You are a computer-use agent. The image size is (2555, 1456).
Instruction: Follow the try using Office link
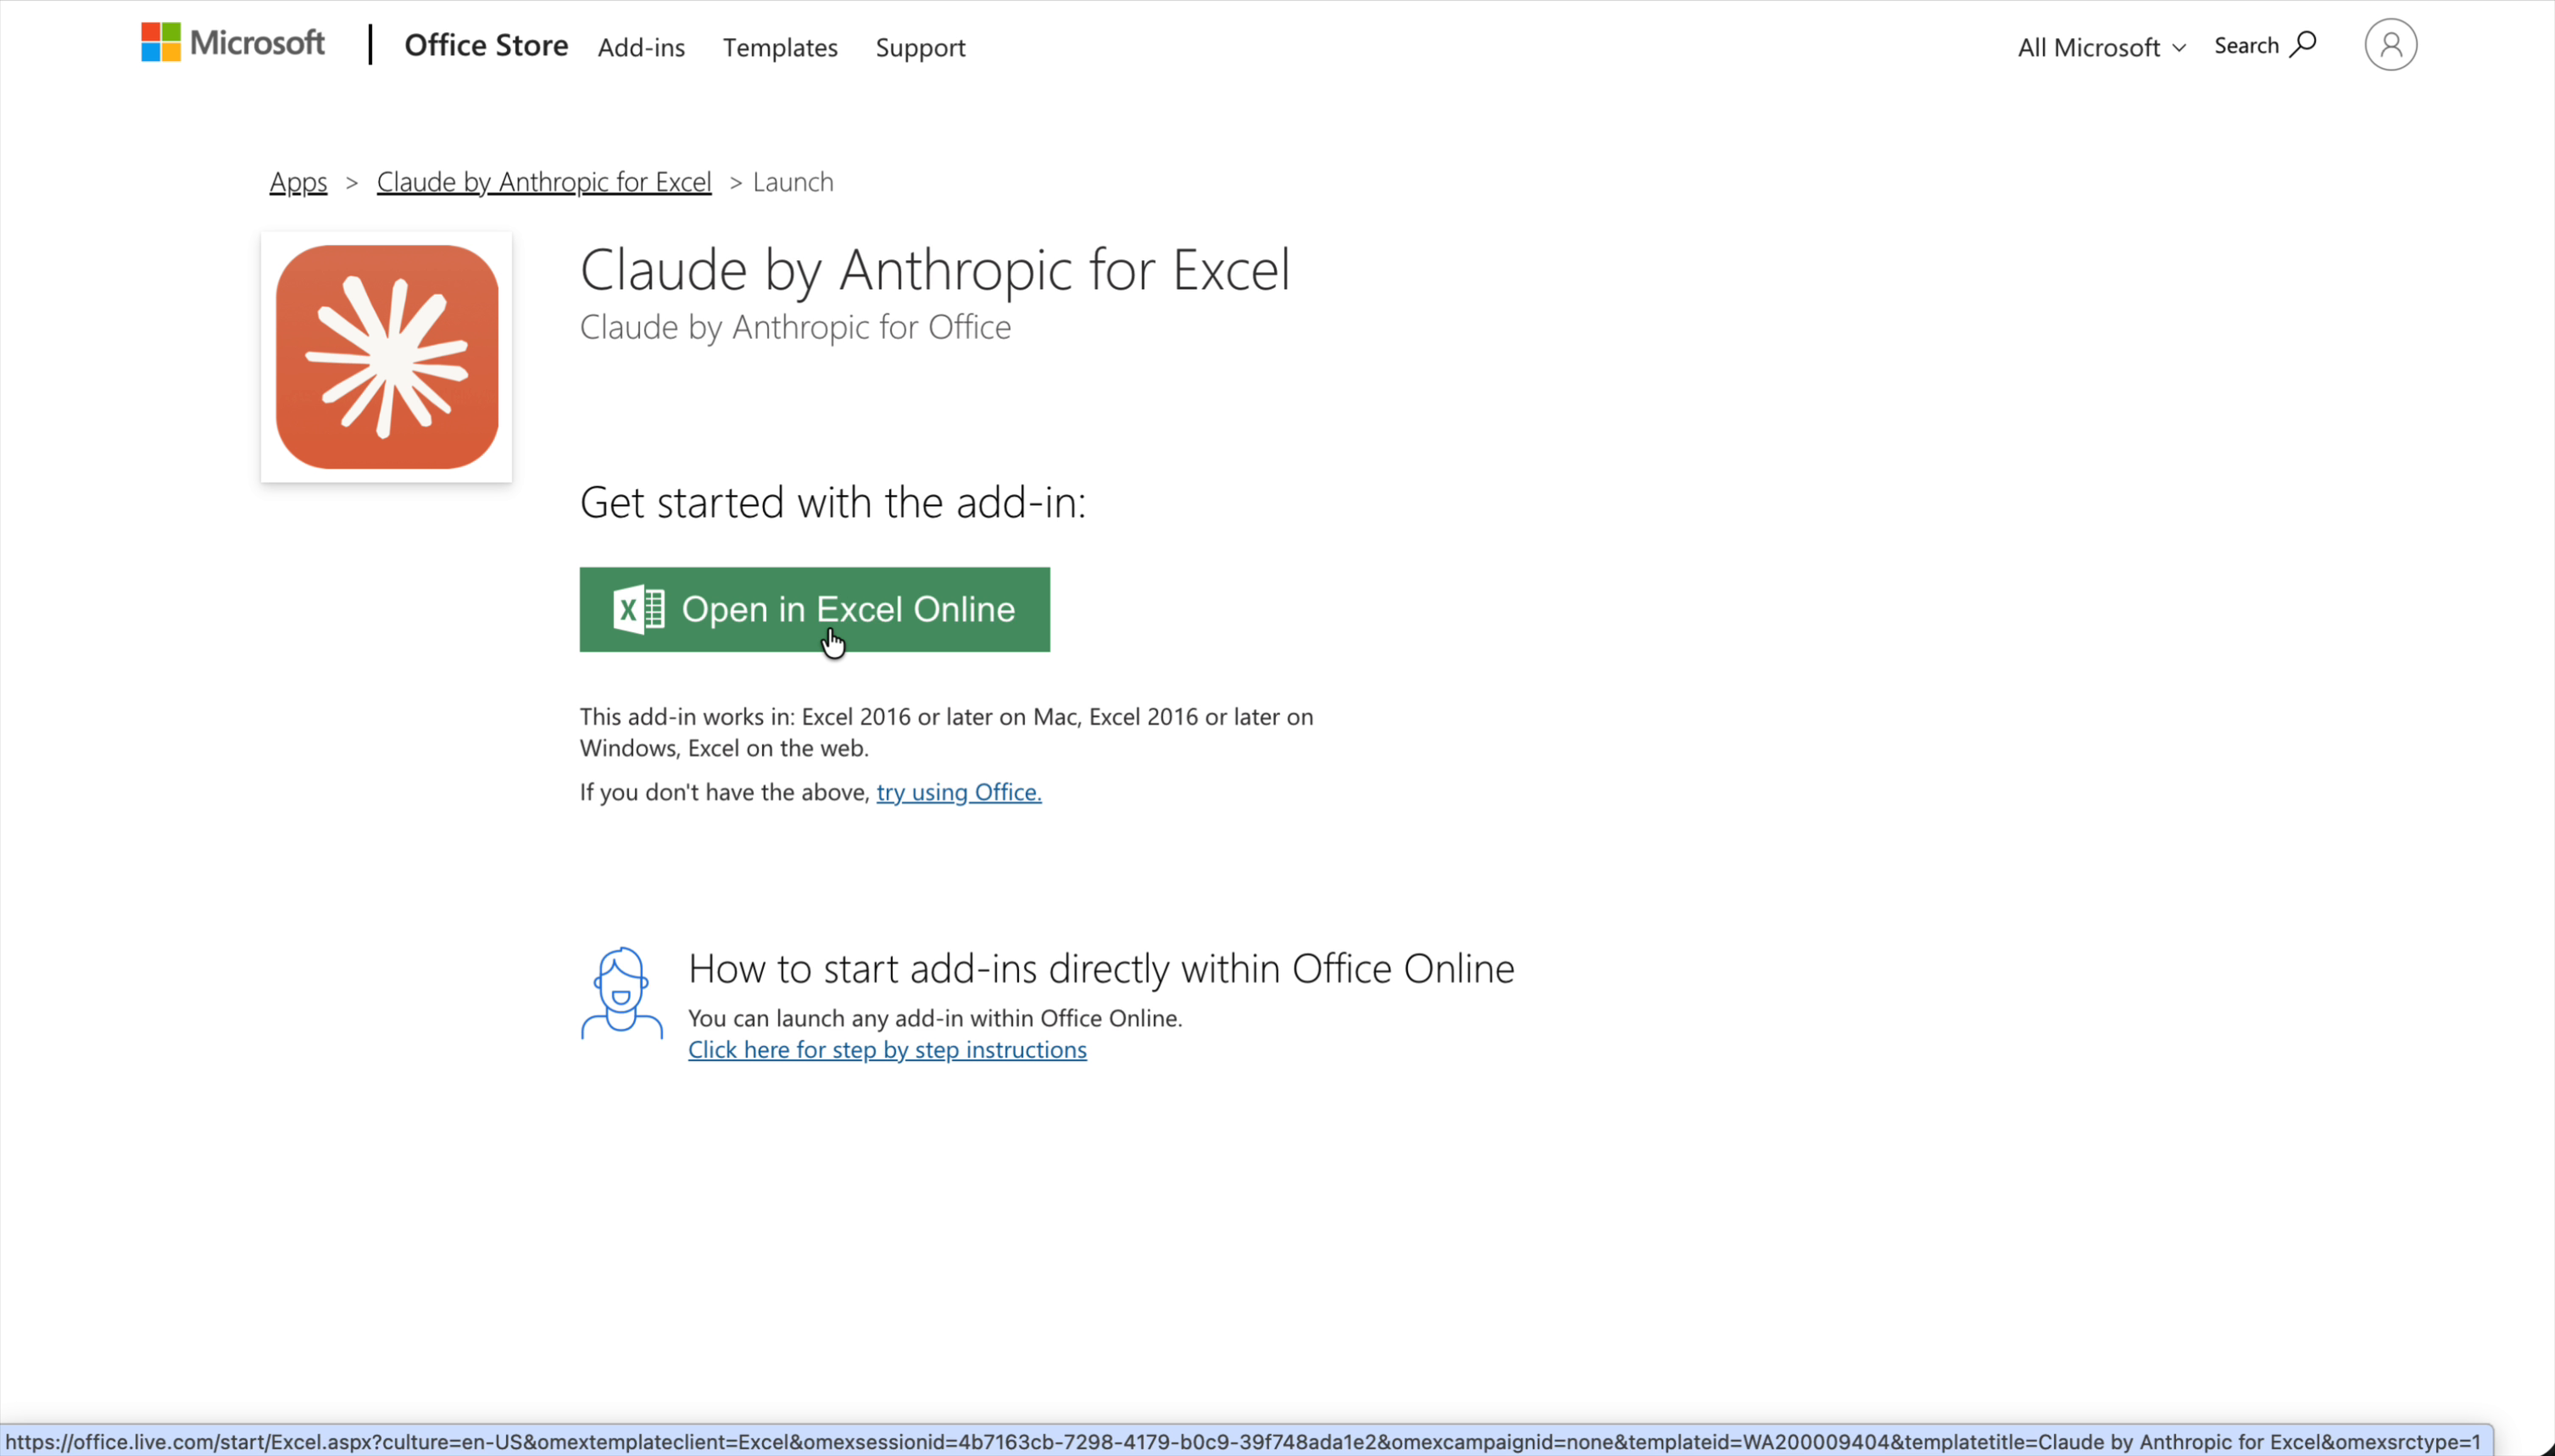pyautogui.click(x=957, y=791)
